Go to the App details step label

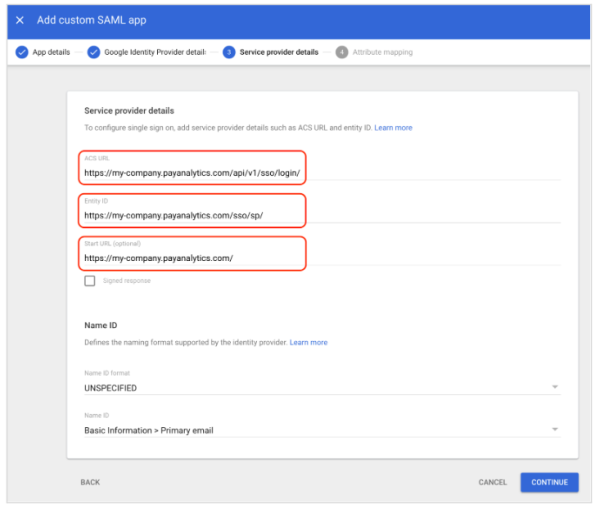click(x=52, y=52)
